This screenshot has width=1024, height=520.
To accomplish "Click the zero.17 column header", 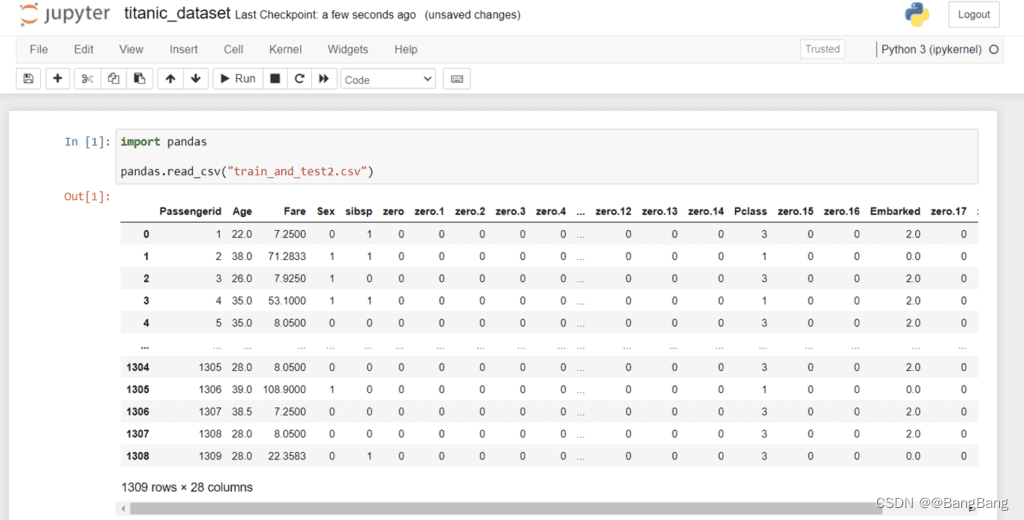I will [x=948, y=212].
